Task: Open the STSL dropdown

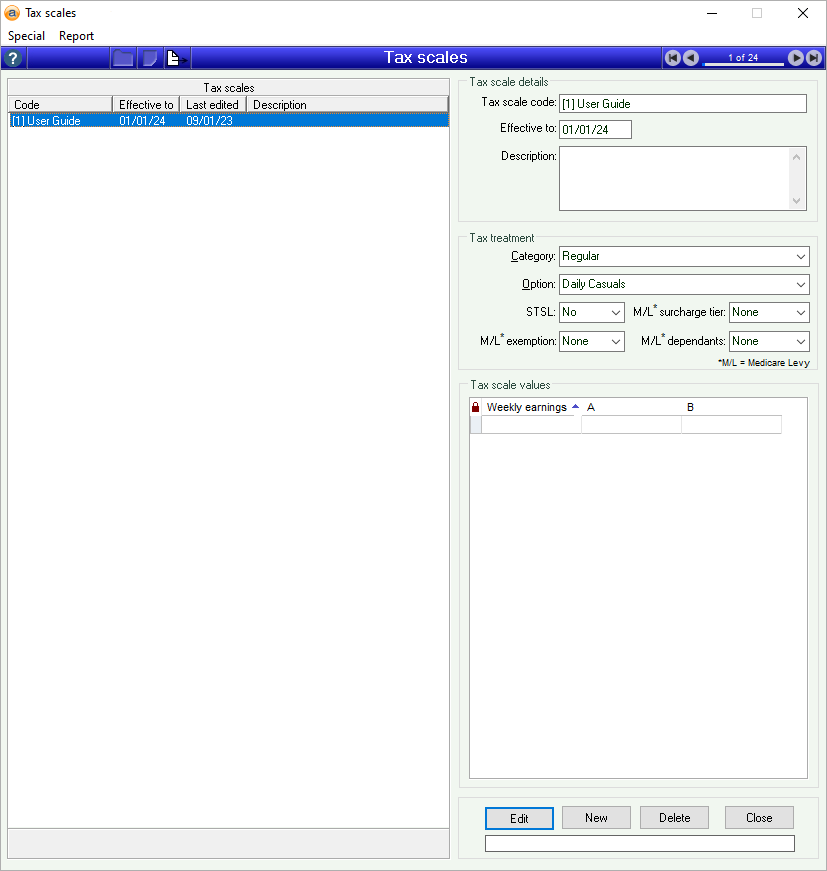Action: pos(591,312)
